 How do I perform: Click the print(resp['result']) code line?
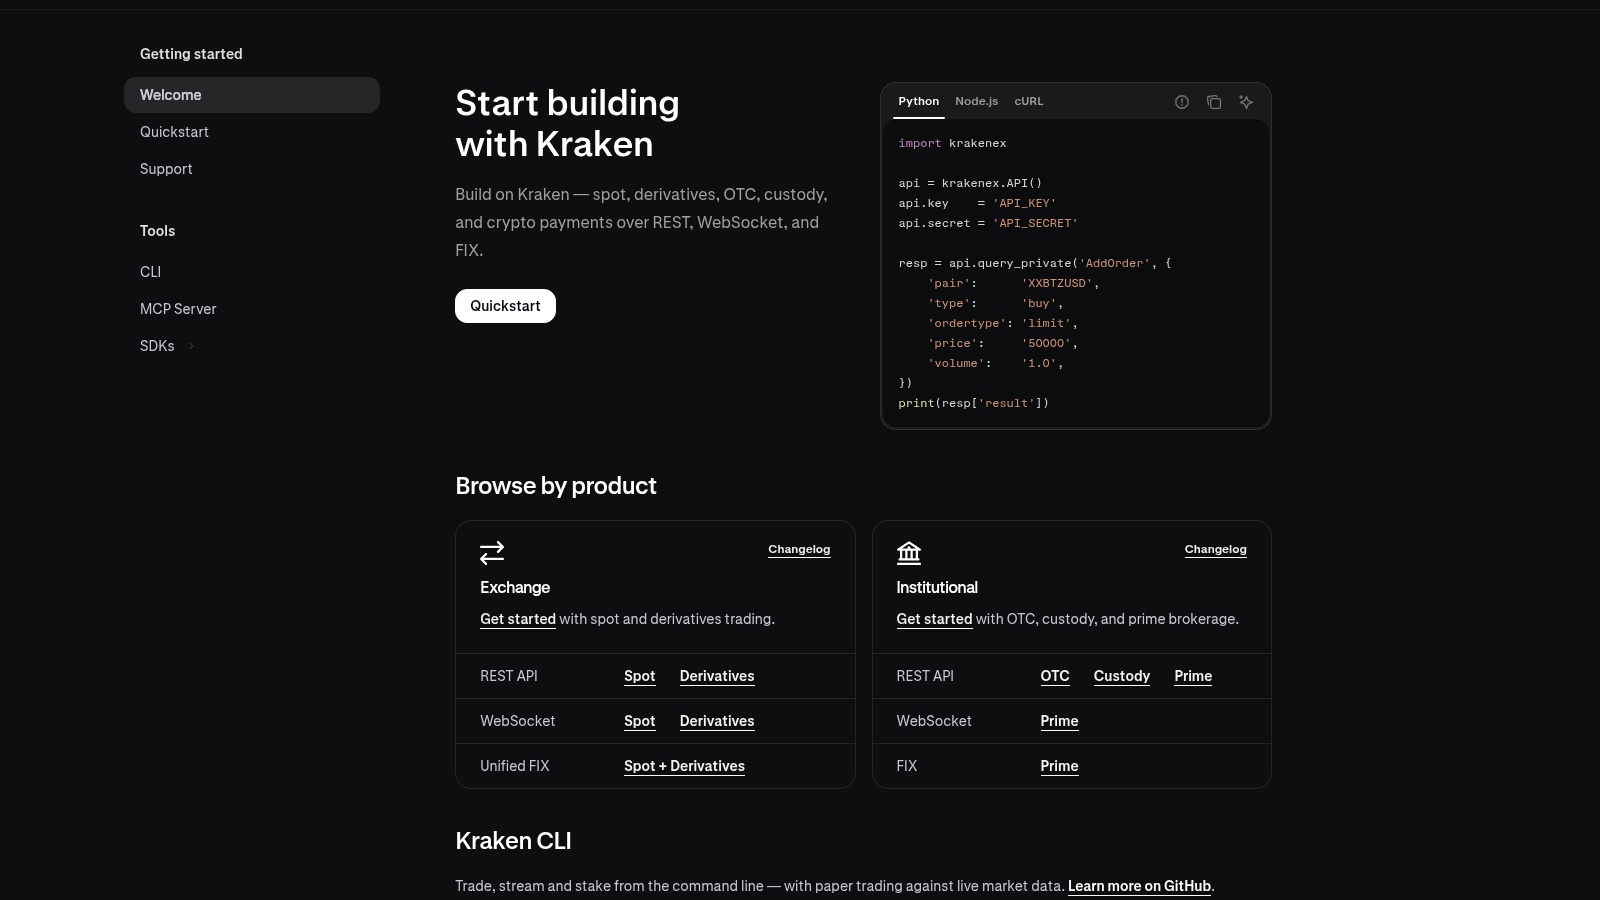click(973, 403)
